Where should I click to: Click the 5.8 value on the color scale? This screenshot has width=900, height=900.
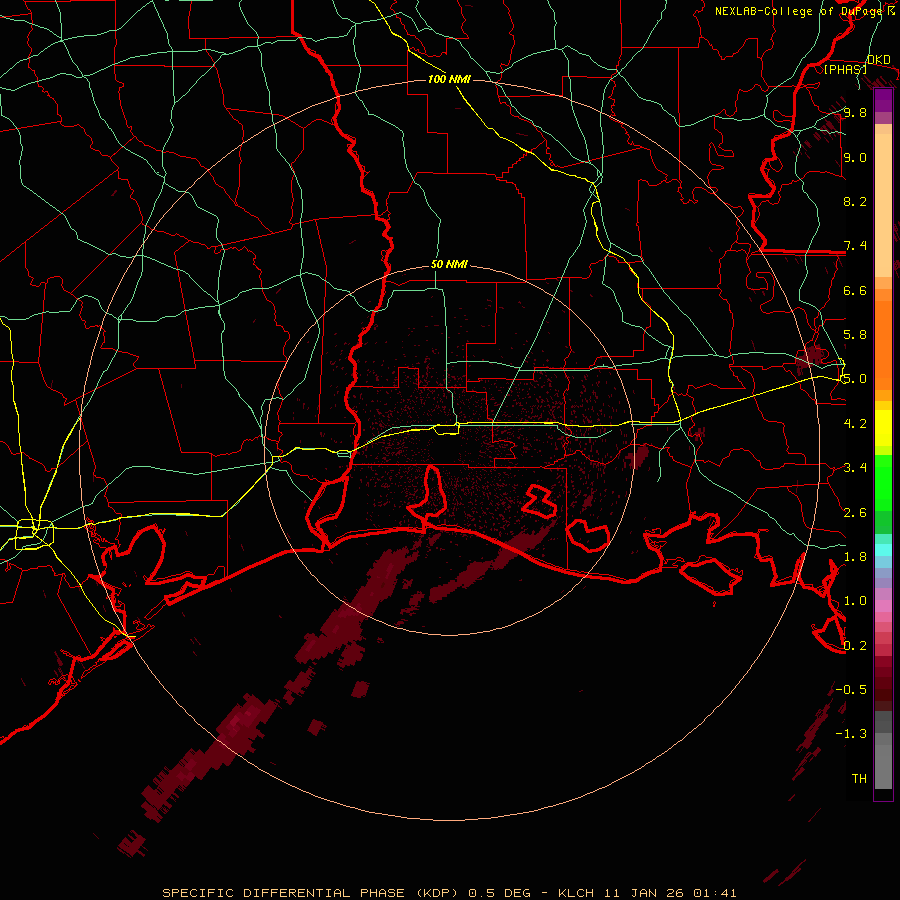coord(855,335)
